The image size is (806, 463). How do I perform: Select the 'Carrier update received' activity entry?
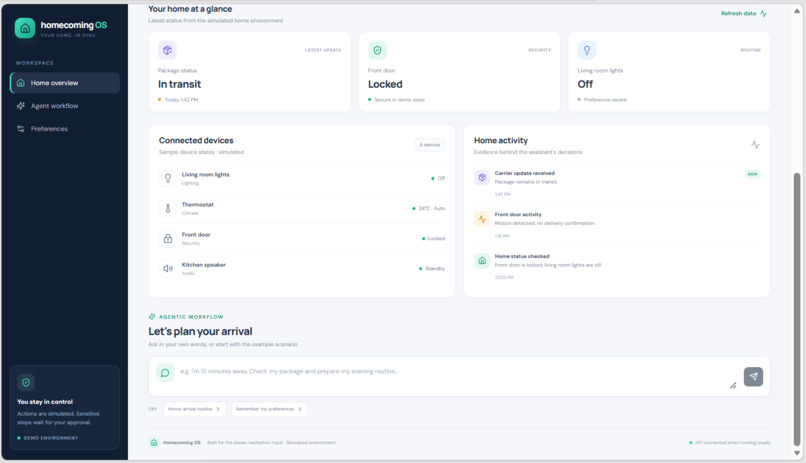(616, 183)
